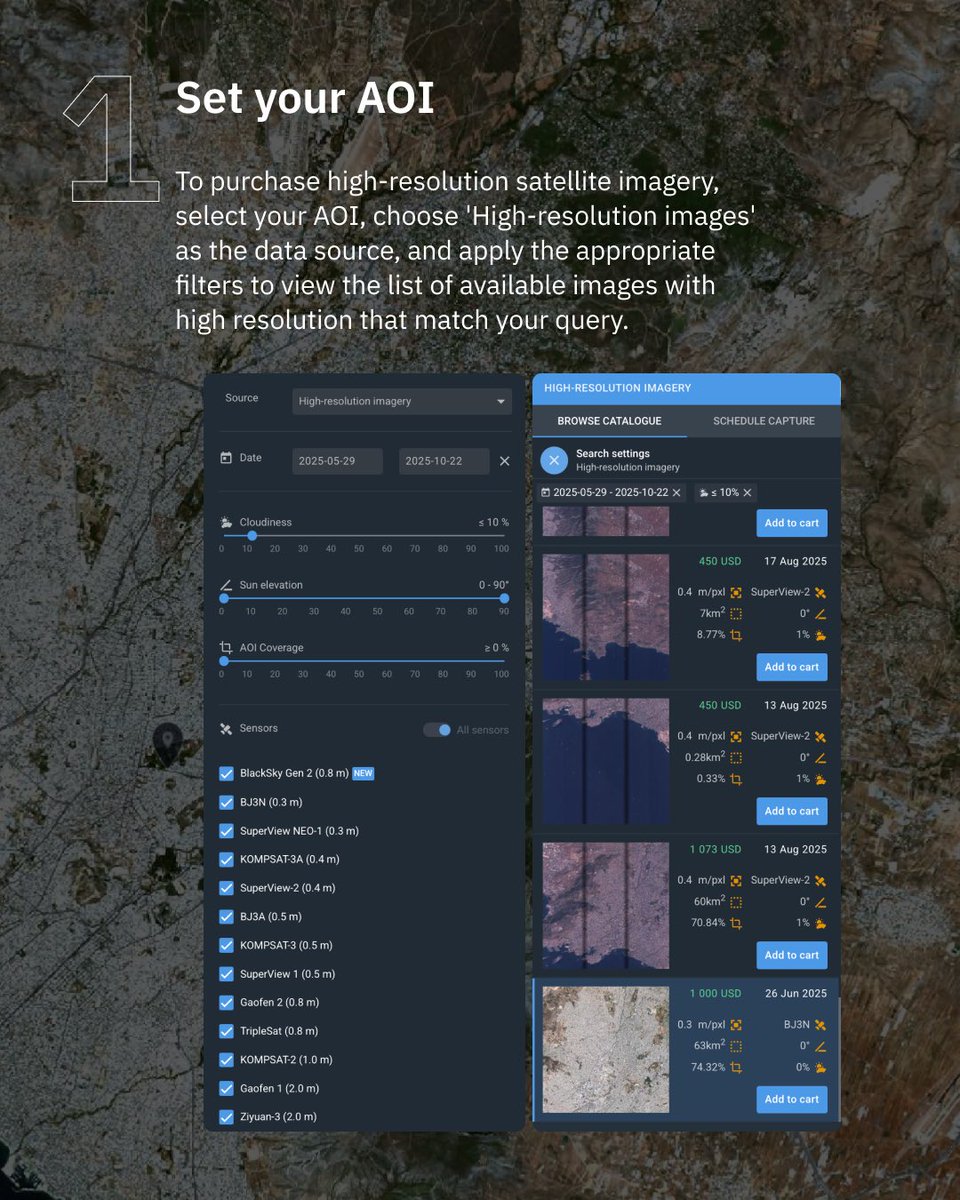Click the results list scrollbar

click(838, 1060)
